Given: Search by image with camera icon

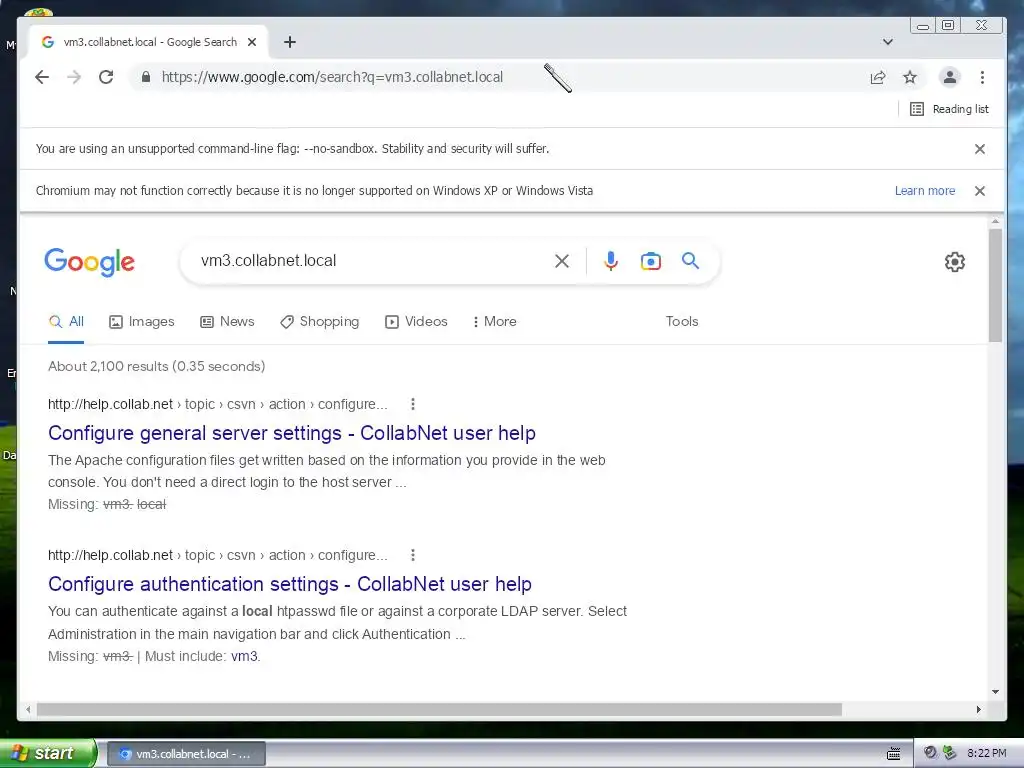Looking at the screenshot, I should tap(650, 261).
